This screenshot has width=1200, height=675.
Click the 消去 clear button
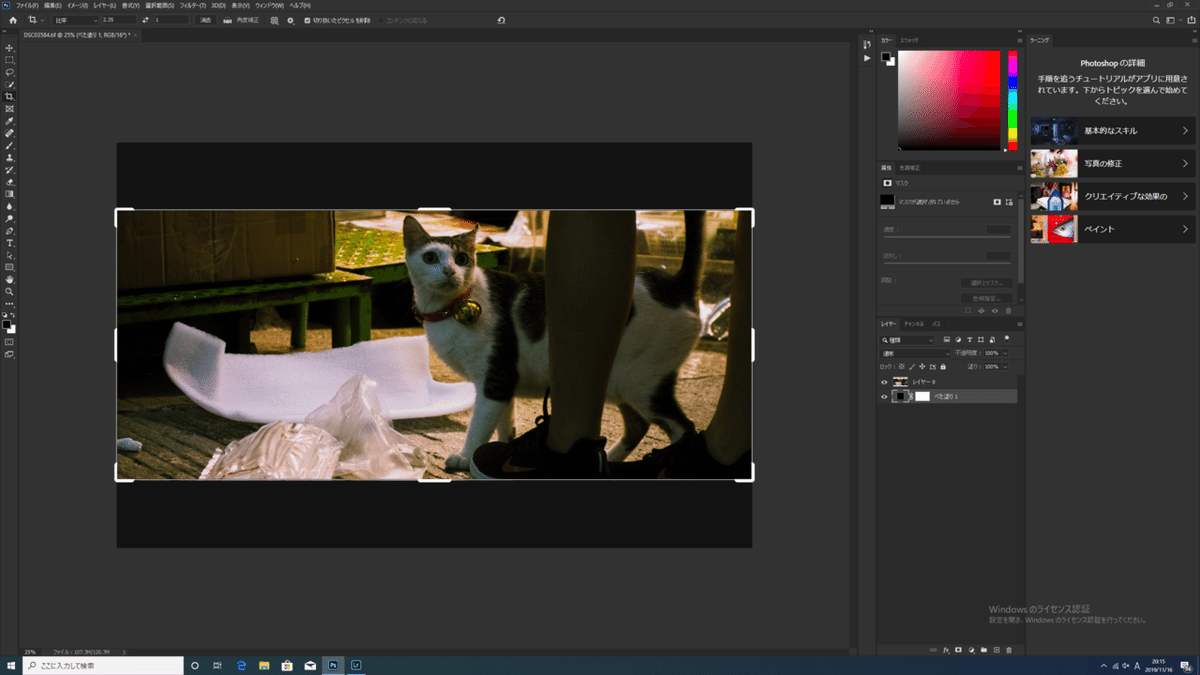coord(205,20)
